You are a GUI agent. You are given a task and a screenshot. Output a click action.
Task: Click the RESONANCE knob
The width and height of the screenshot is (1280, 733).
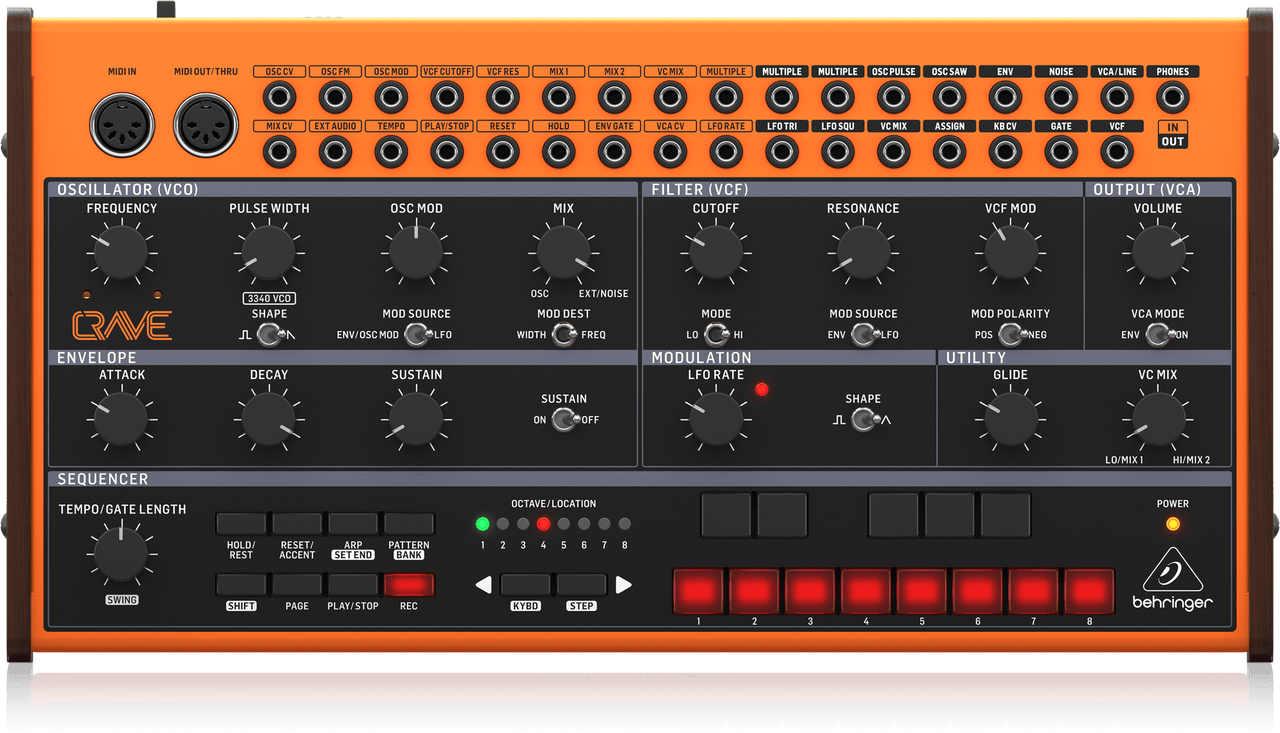[x=863, y=252]
